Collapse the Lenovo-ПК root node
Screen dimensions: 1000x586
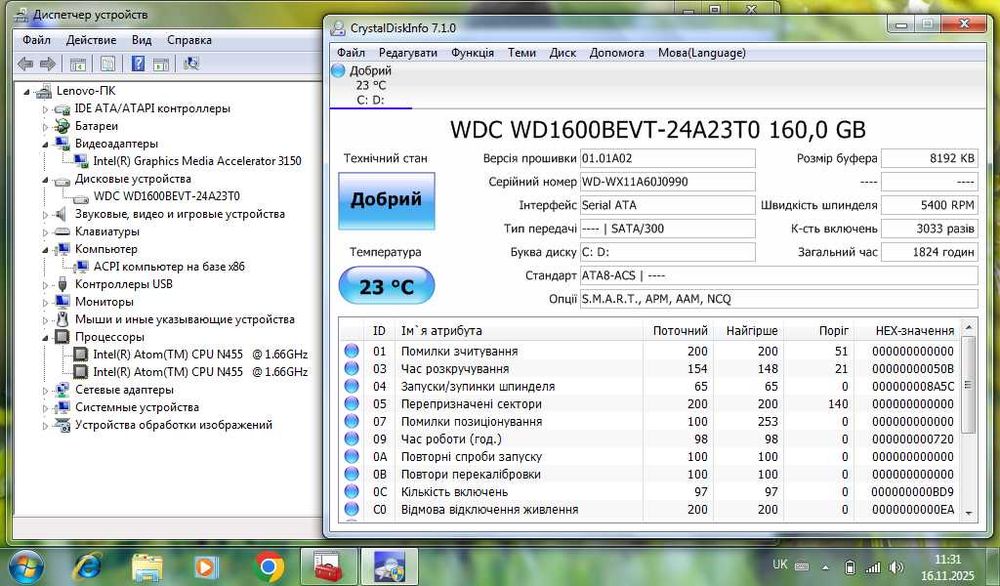[x=27, y=92]
